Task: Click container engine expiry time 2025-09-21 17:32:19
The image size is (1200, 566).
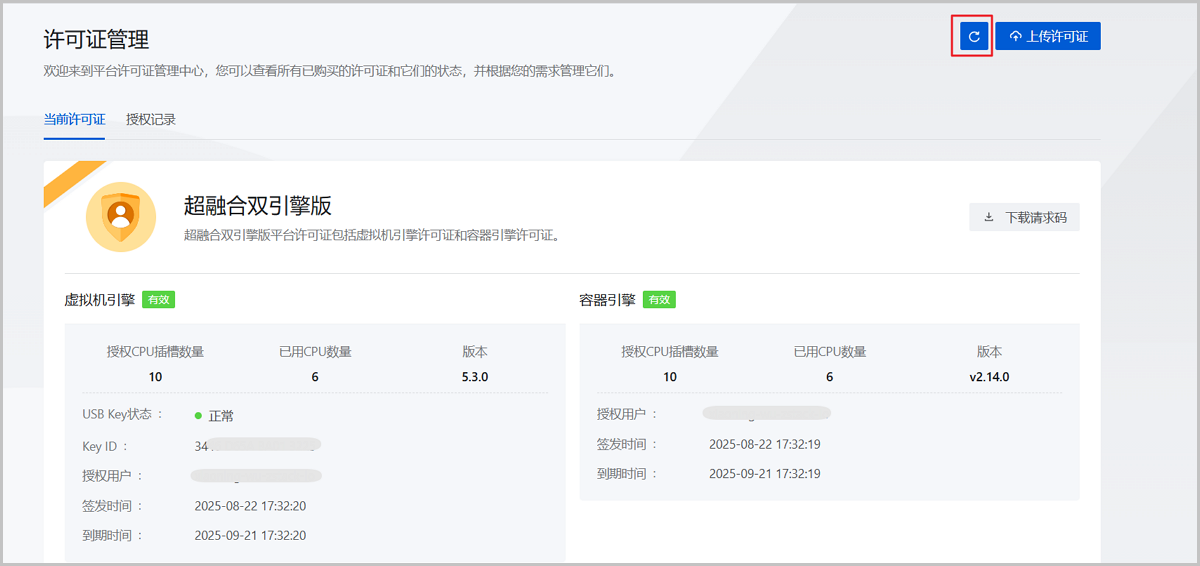Action: click(x=765, y=474)
